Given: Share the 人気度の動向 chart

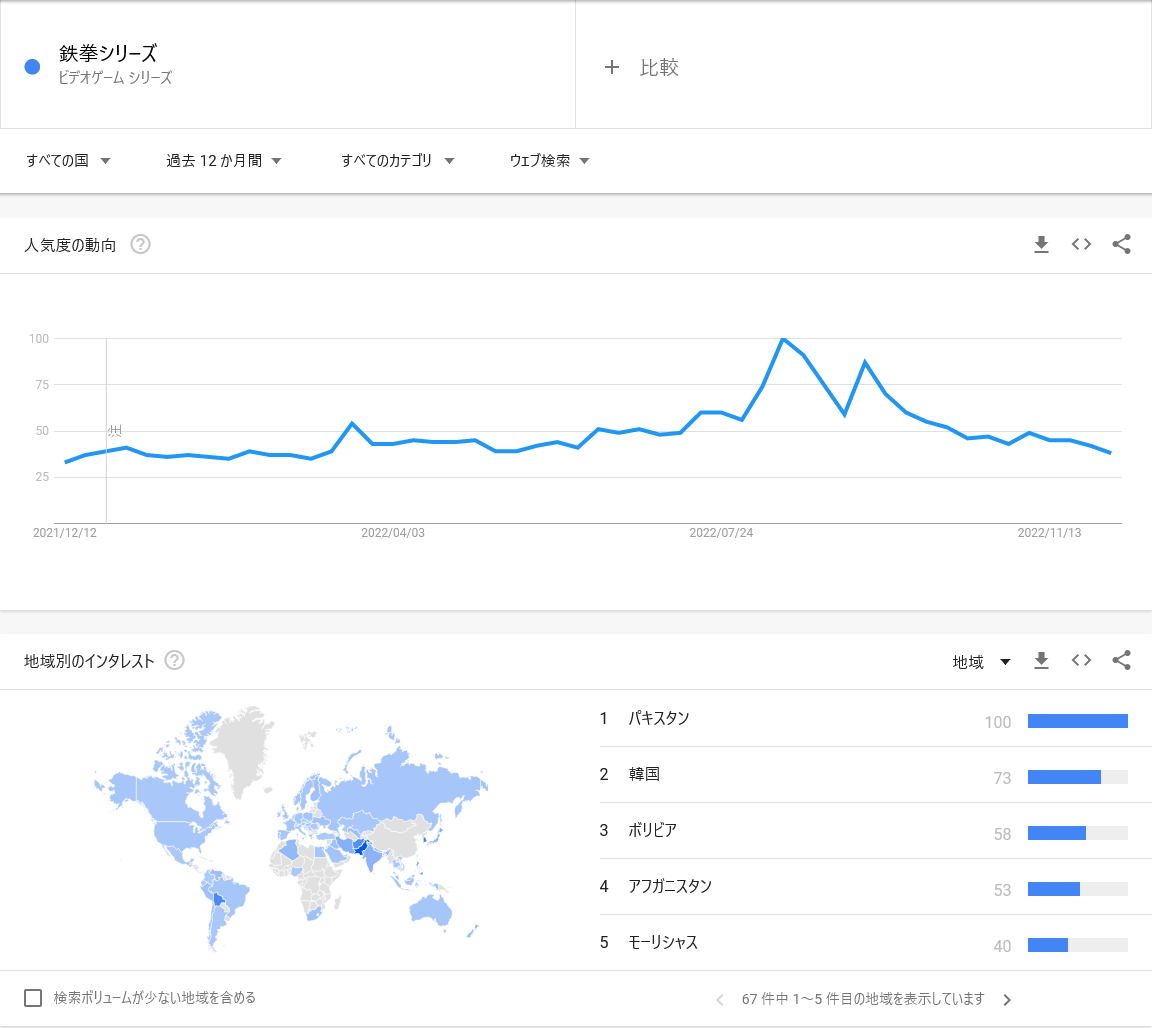Looking at the screenshot, I should click(1121, 245).
